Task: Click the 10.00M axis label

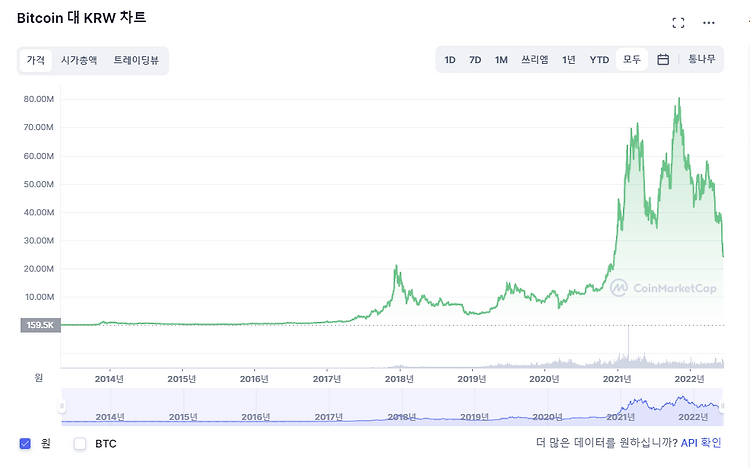Action: (39, 297)
